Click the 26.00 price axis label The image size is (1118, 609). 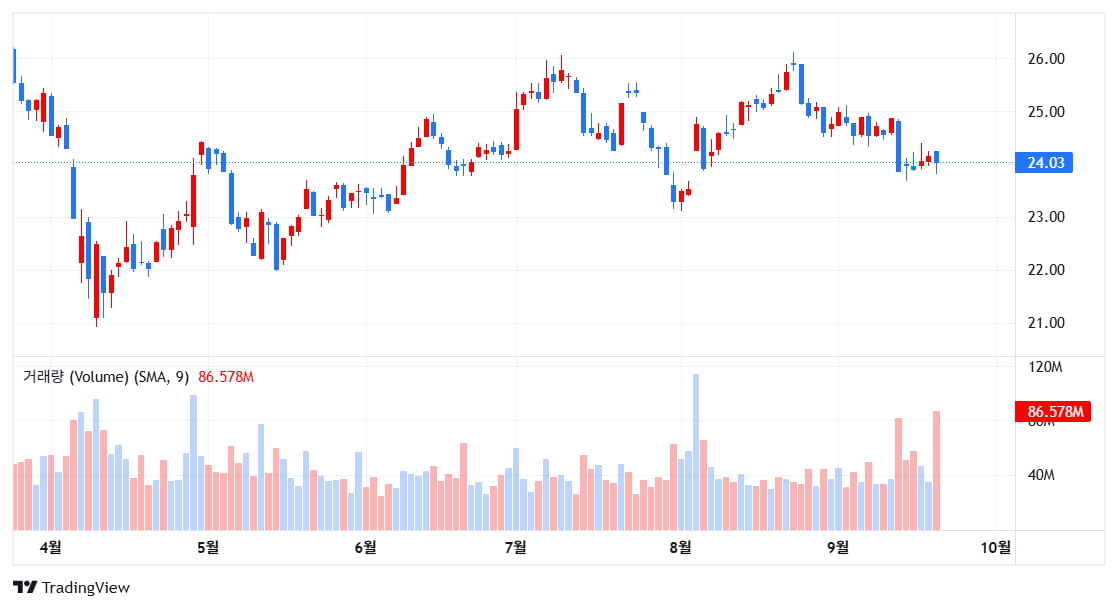(1046, 59)
